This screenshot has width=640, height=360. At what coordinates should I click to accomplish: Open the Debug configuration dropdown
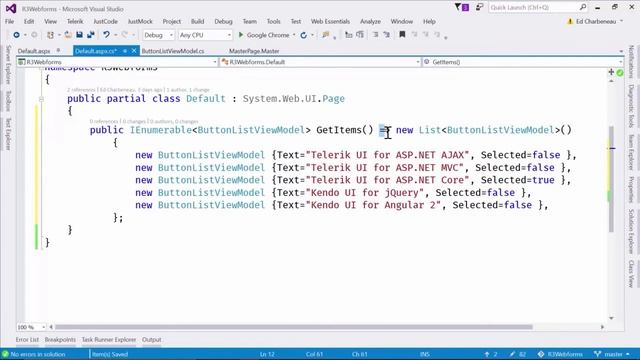(158, 35)
